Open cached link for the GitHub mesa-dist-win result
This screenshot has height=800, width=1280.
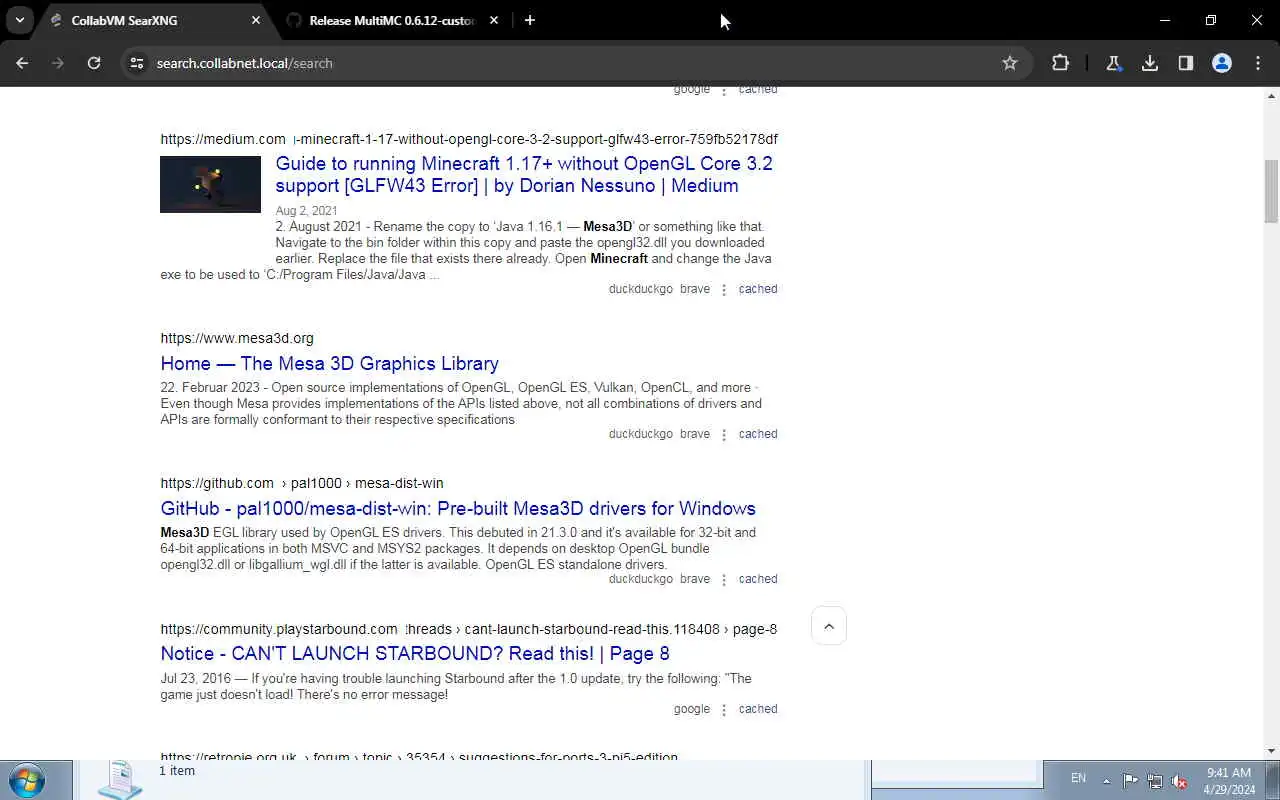pos(758,579)
